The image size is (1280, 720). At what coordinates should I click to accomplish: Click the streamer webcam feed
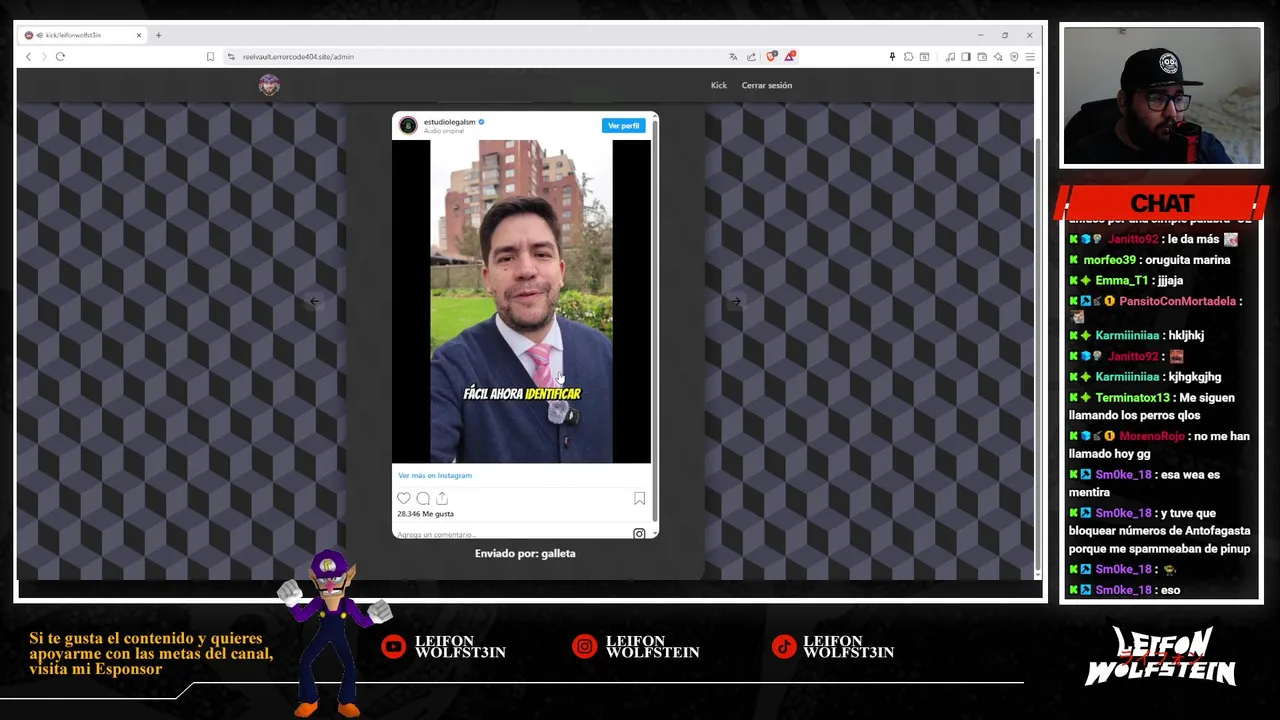pyautogui.click(x=1162, y=95)
